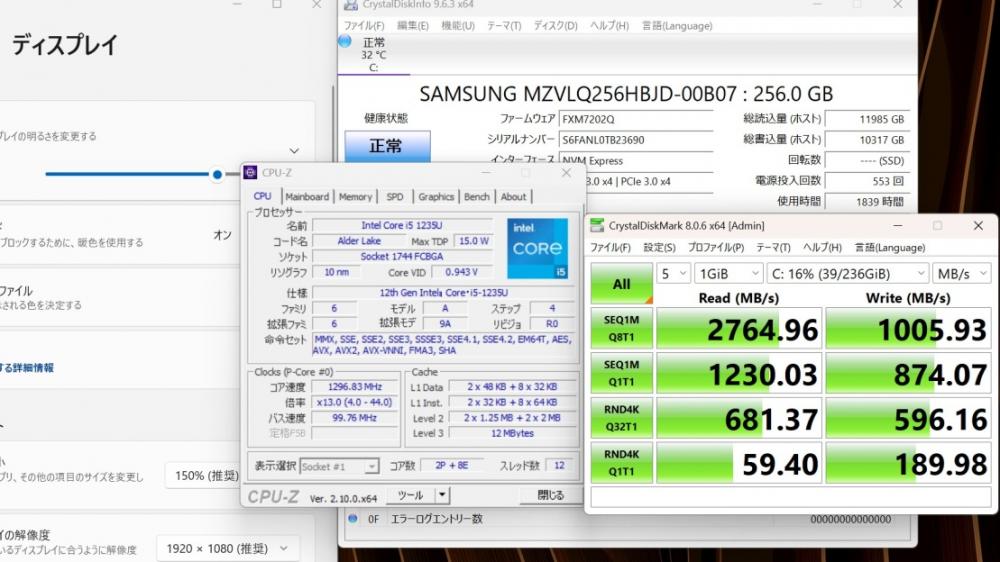Open the test count dropdown showing 5
Image resolution: width=1000 pixels, height=562 pixels.
click(673, 274)
